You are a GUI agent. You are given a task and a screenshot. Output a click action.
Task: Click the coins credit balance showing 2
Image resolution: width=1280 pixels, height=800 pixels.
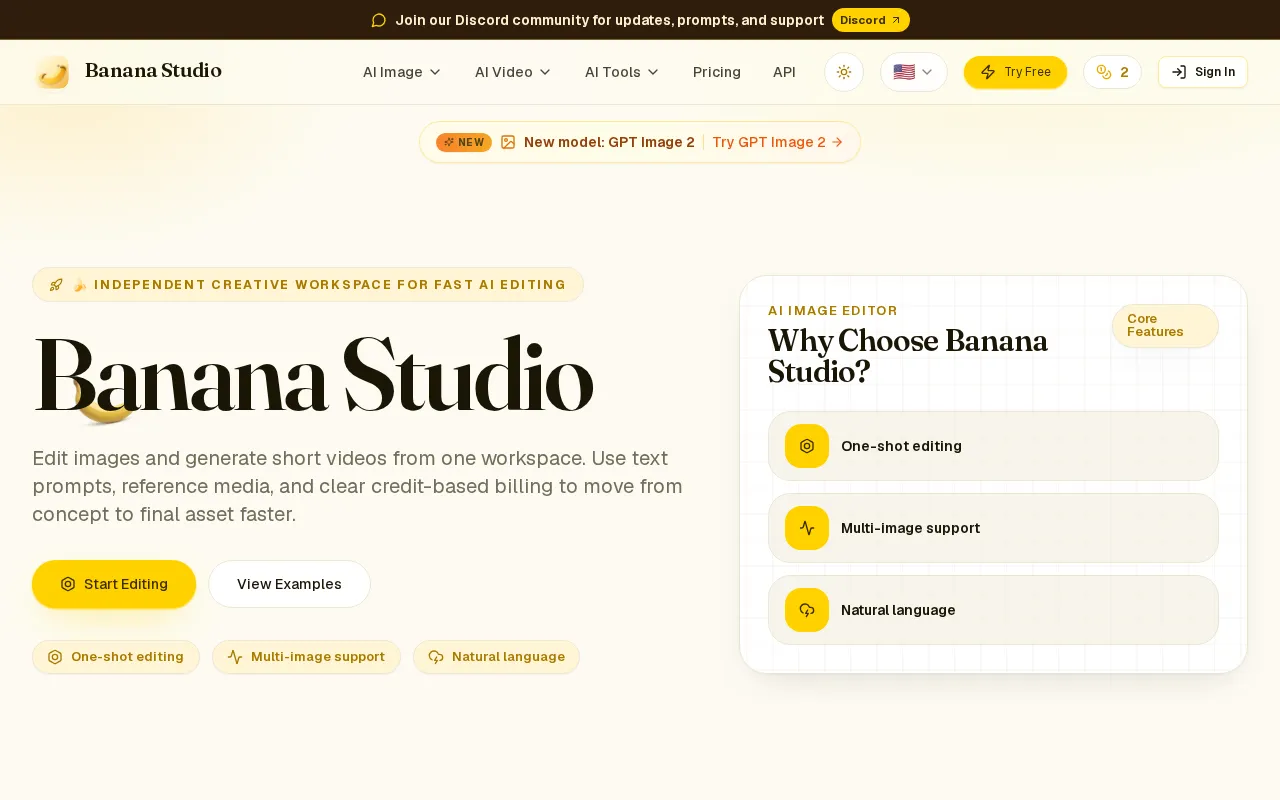point(1112,72)
